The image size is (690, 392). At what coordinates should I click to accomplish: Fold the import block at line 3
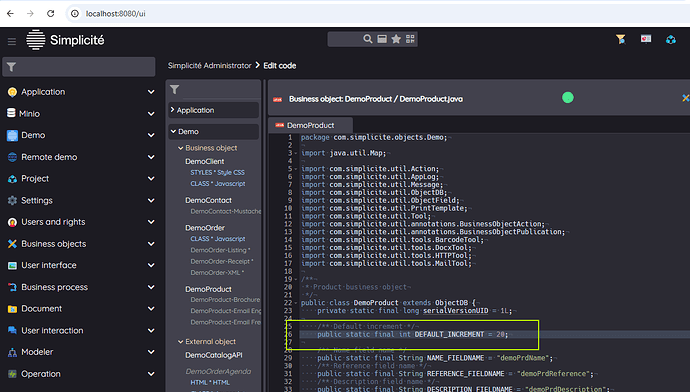[296, 153]
